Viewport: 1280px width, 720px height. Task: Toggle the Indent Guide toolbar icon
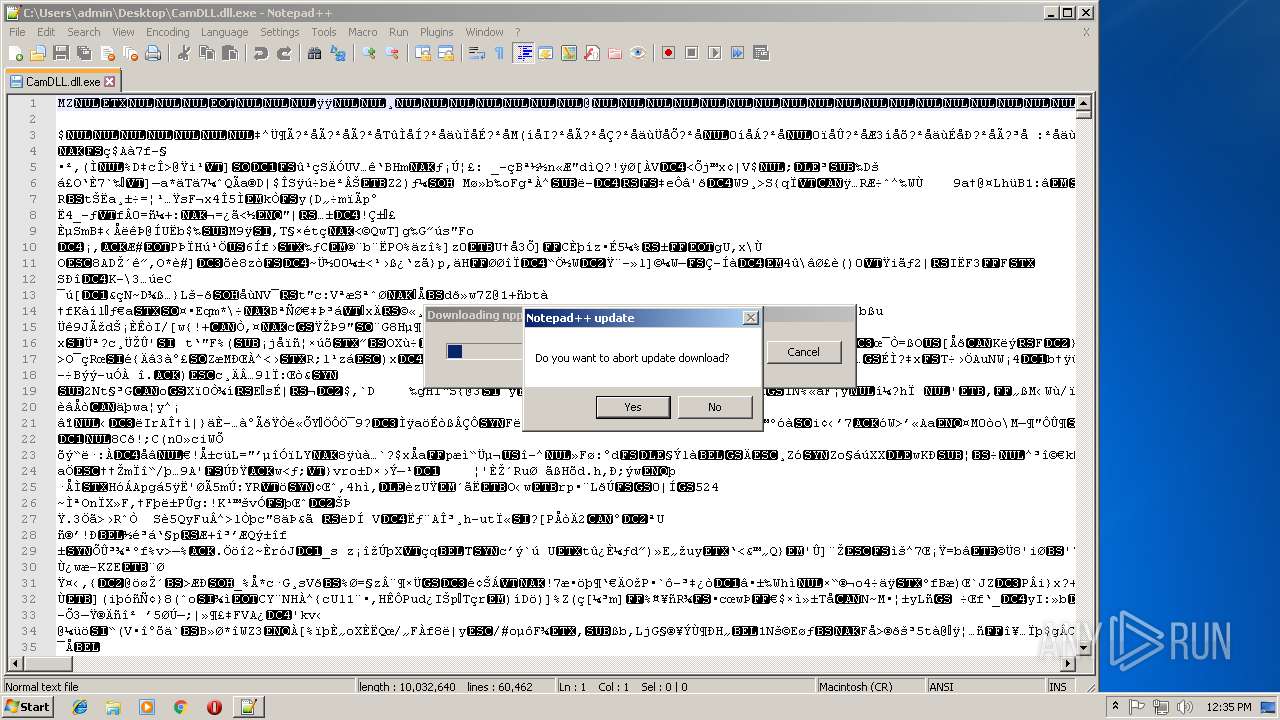tap(523, 53)
